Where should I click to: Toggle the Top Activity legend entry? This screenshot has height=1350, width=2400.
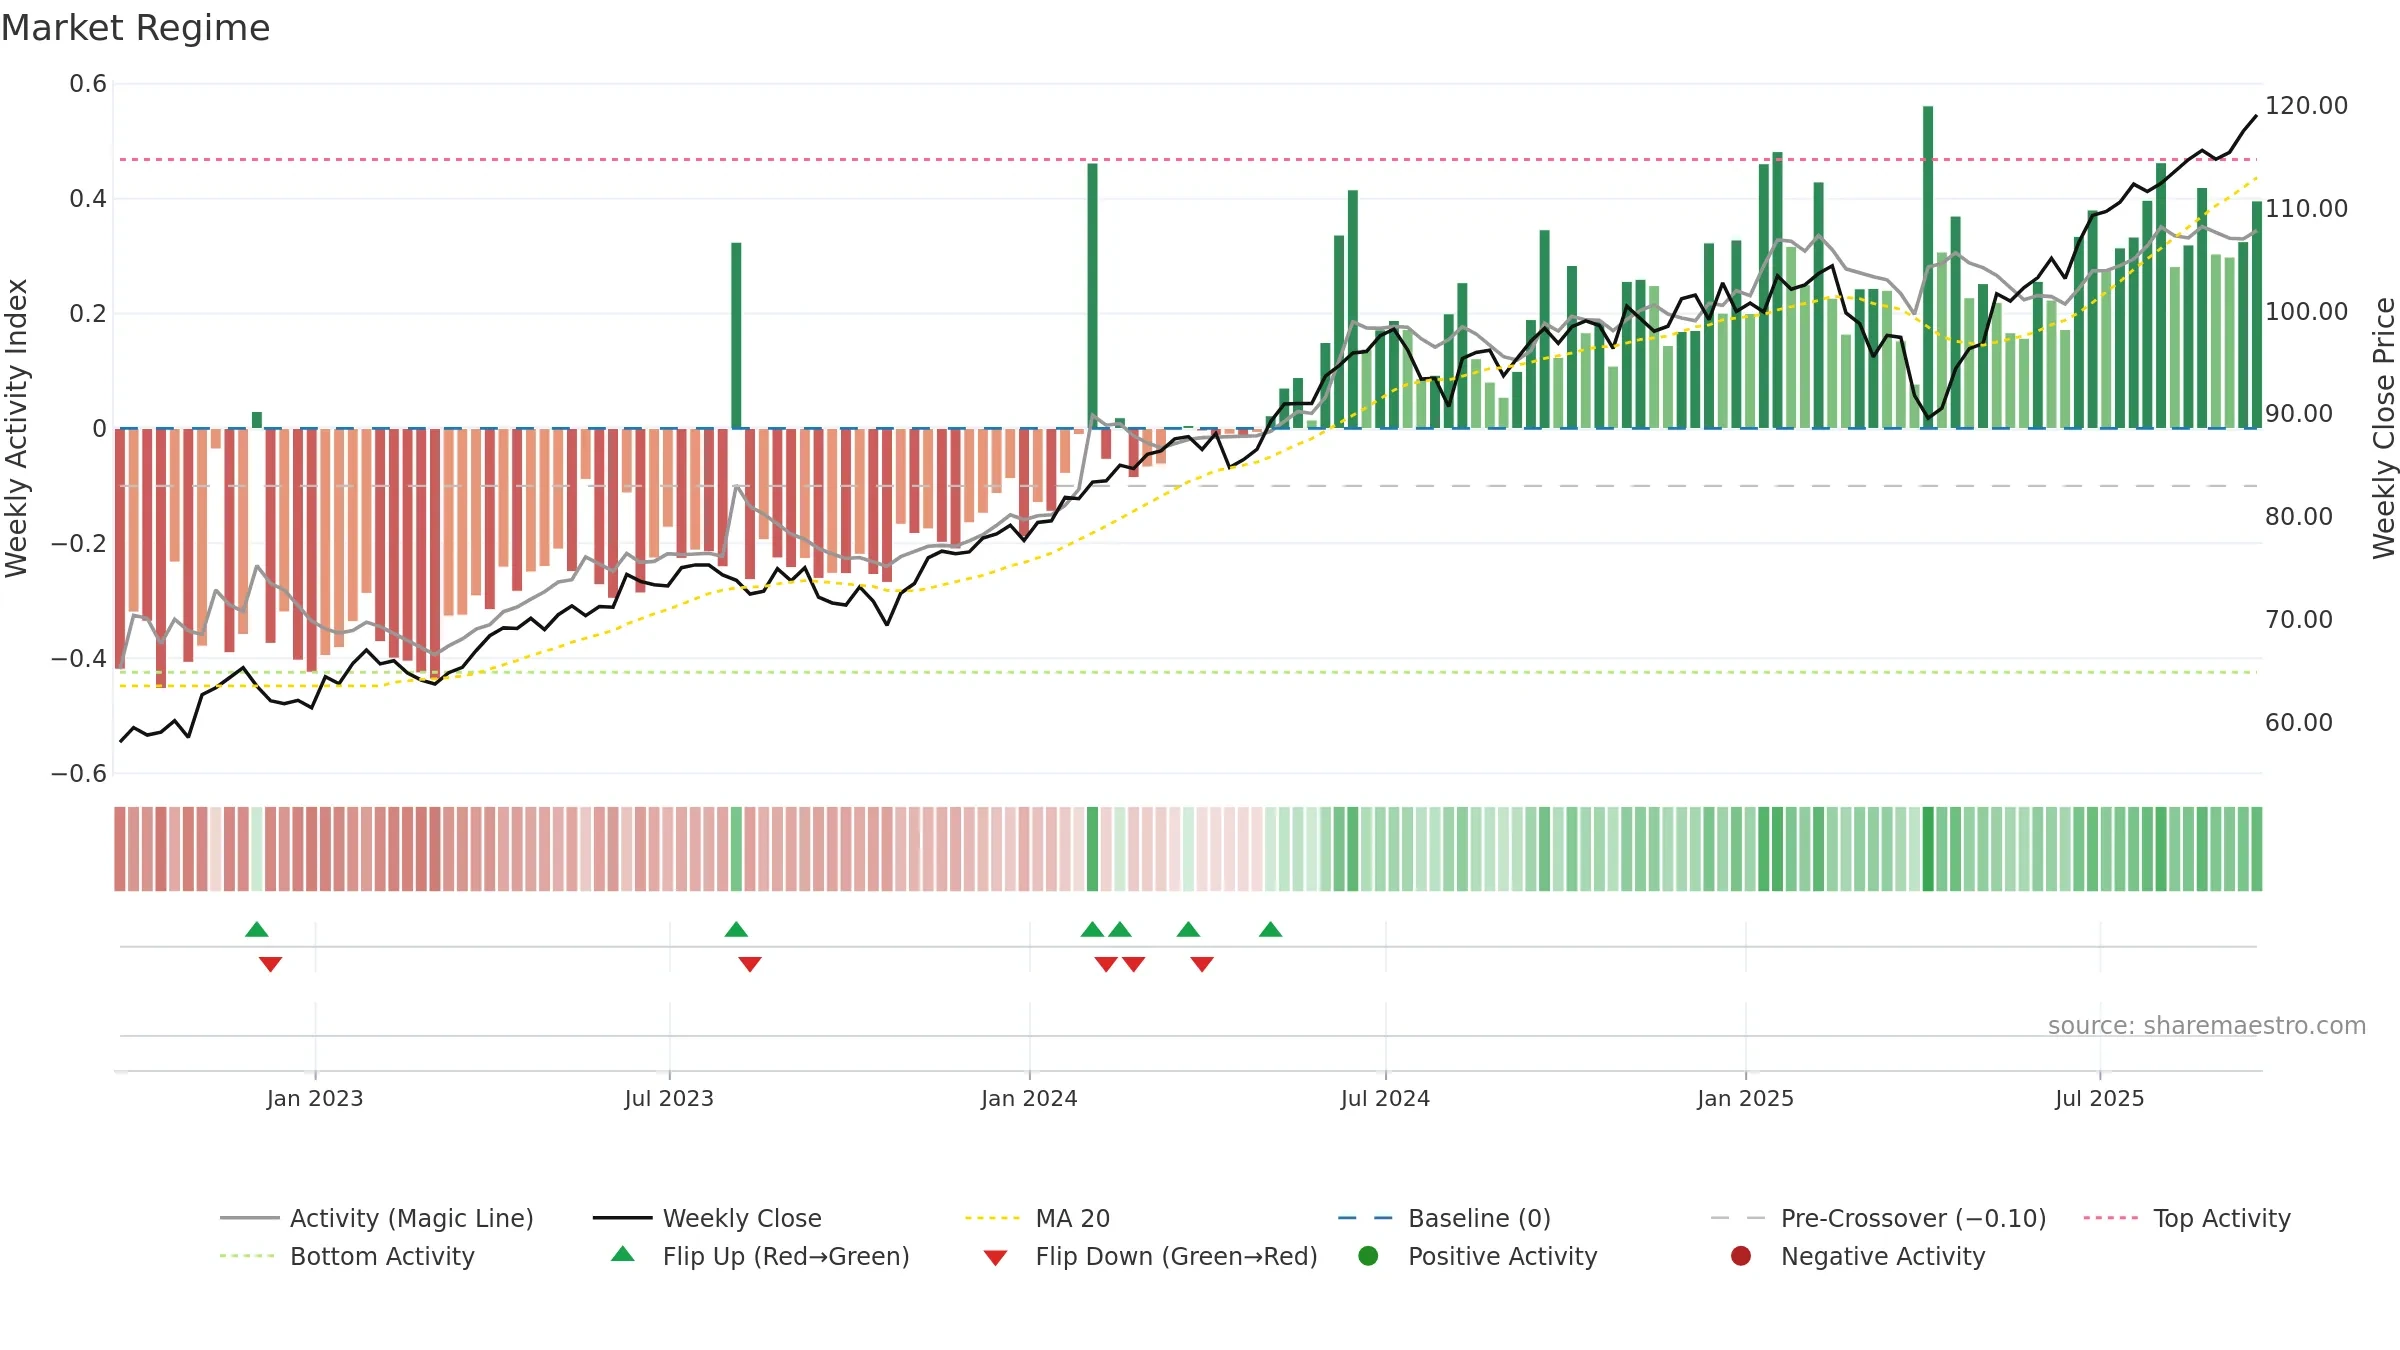coord(2187,1218)
